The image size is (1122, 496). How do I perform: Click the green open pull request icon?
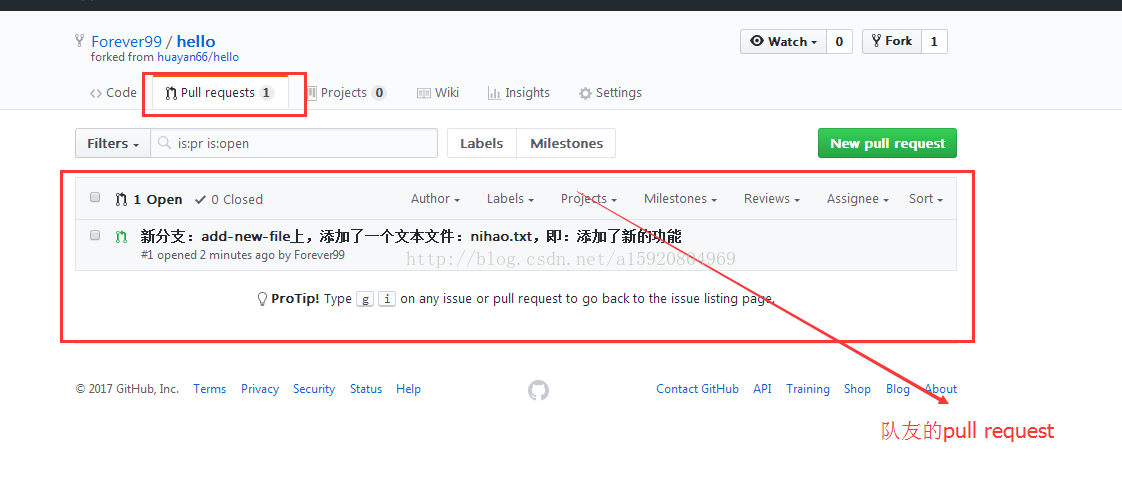(x=121, y=236)
